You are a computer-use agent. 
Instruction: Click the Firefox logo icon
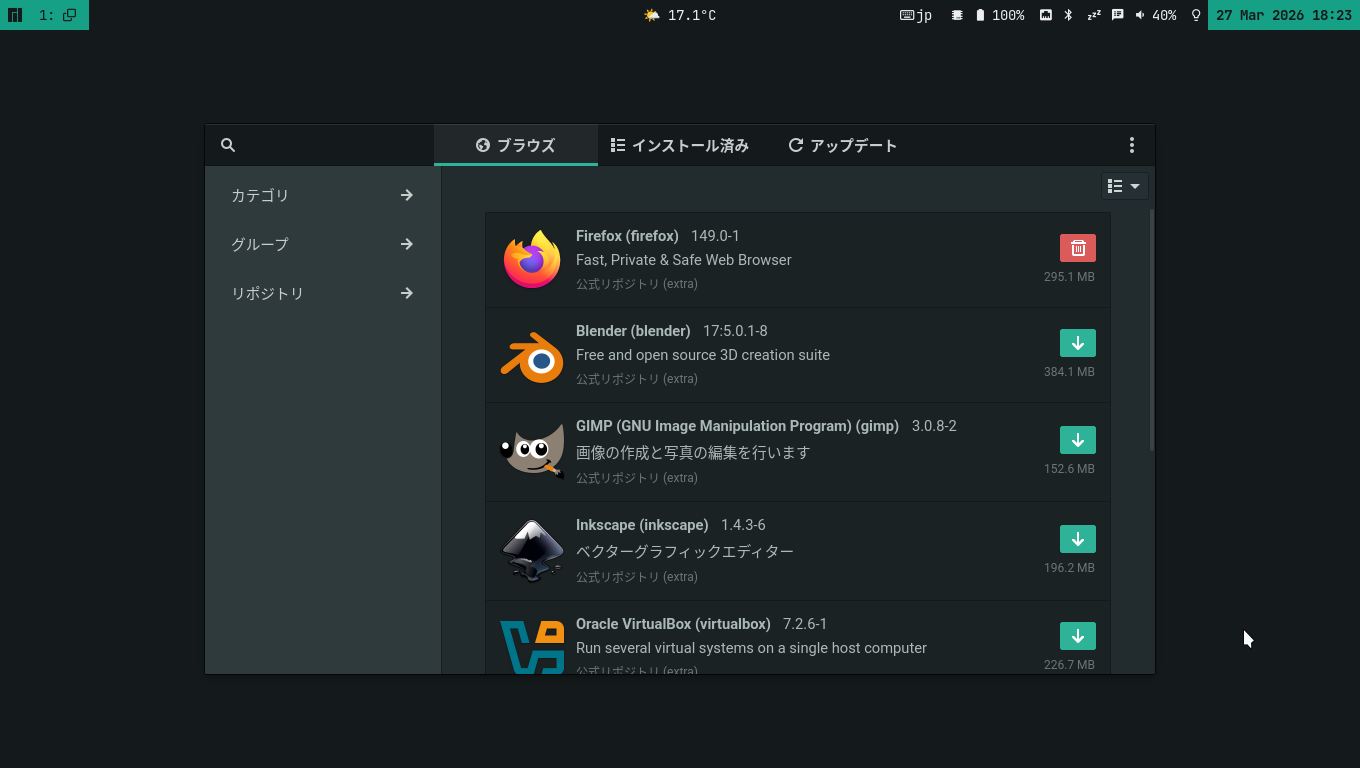point(532,259)
